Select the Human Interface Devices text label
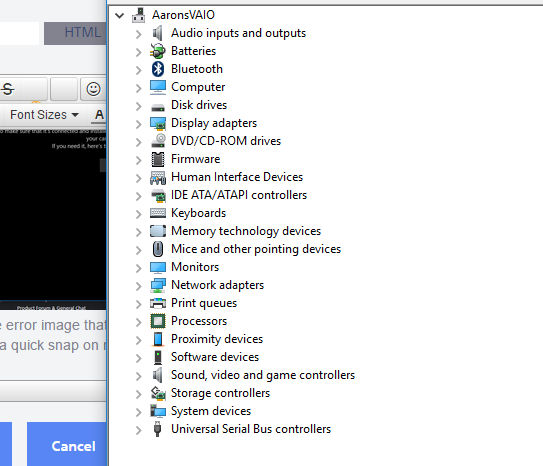Screen dimensions: 543x466 237,177
